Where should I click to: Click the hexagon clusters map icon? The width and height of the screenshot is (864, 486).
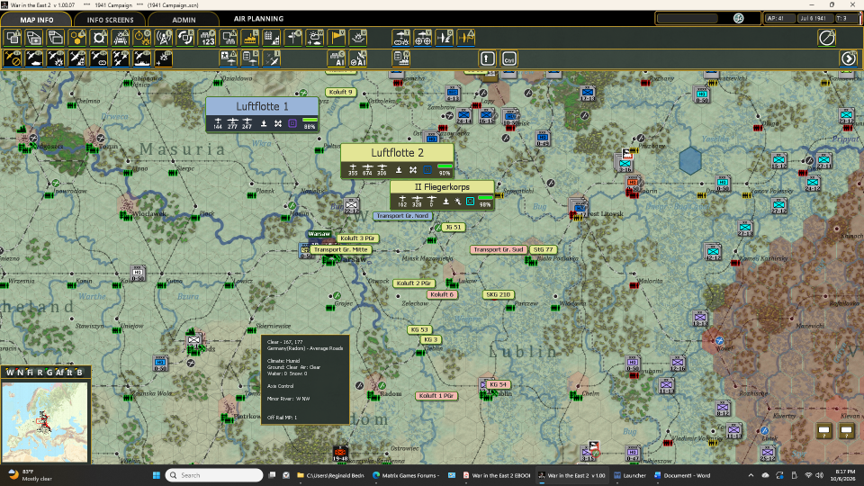tap(77, 38)
